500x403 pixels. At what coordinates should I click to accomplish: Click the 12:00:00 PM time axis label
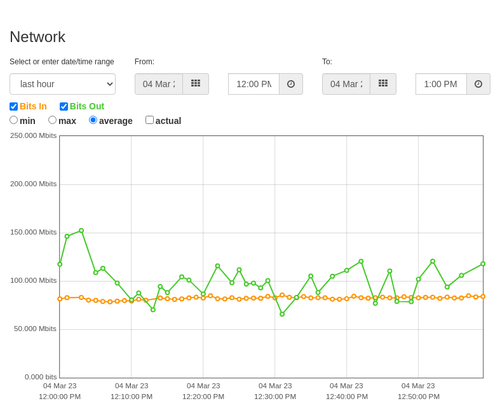pos(60,397)
